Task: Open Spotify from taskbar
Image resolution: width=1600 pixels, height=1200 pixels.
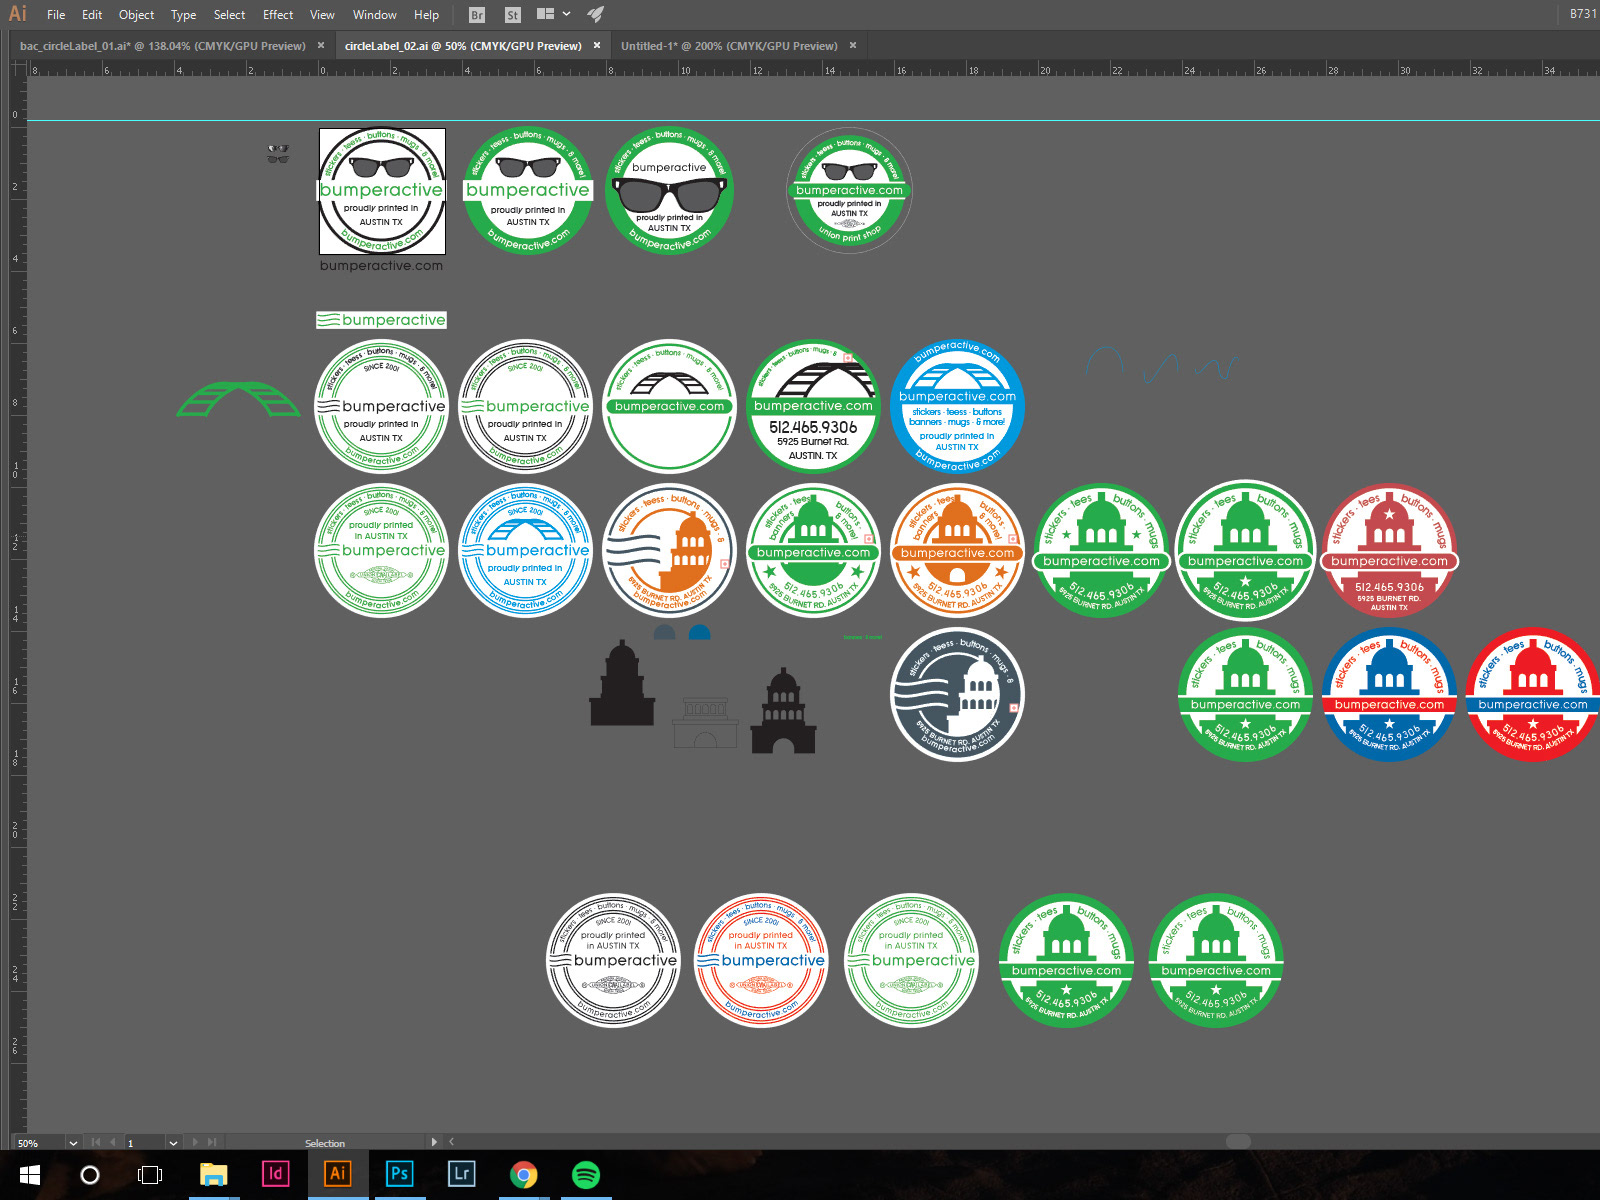Action: click(x=586, y=1175)
